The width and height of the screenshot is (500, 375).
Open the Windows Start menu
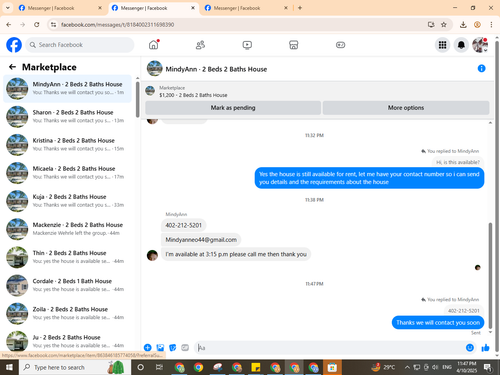pos(9,367)
